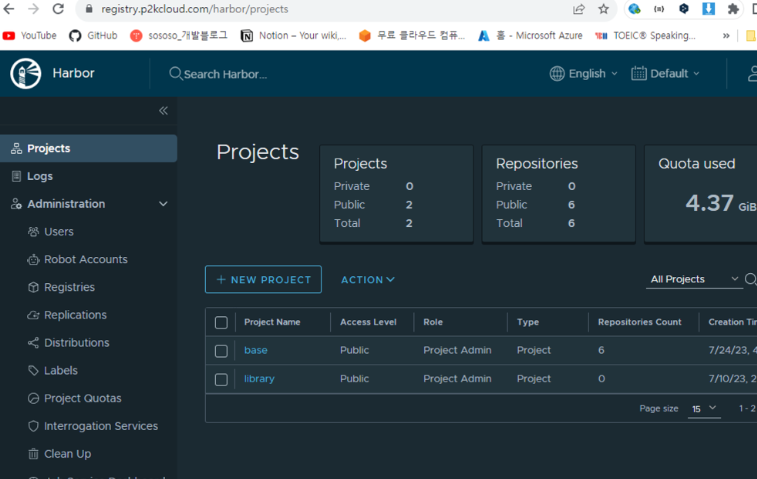Viewport: 757px width, 479px height.
Task: Open the orange cube cloud bookmark
Action: [412, 36]
